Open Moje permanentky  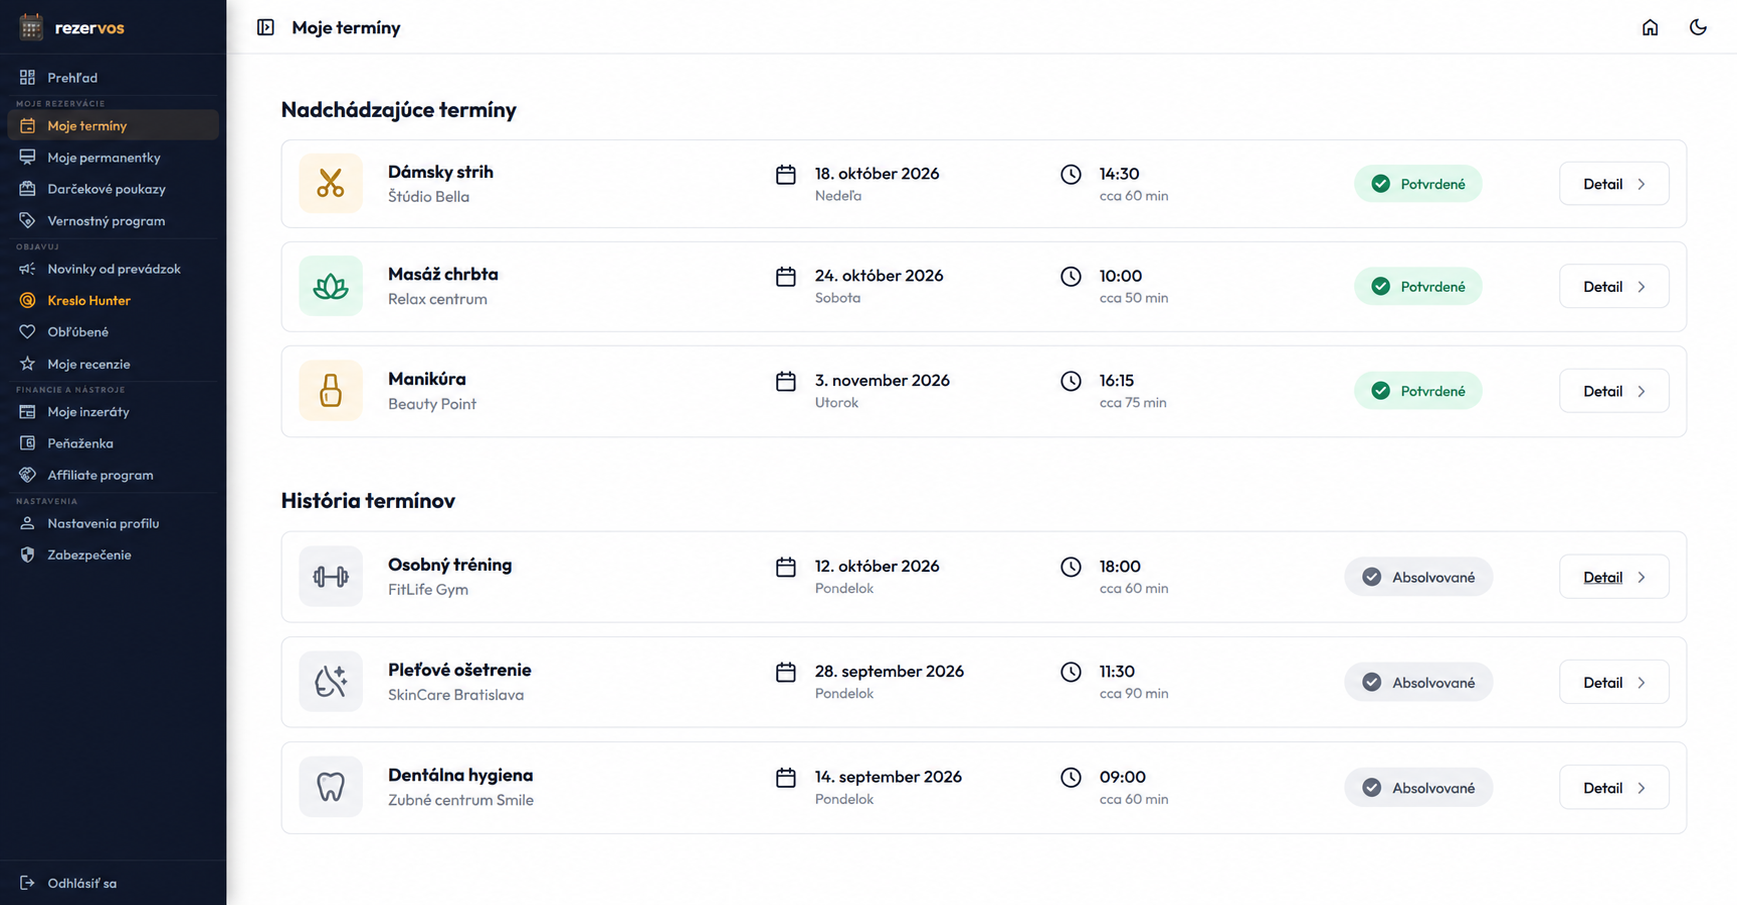point(113,157)
